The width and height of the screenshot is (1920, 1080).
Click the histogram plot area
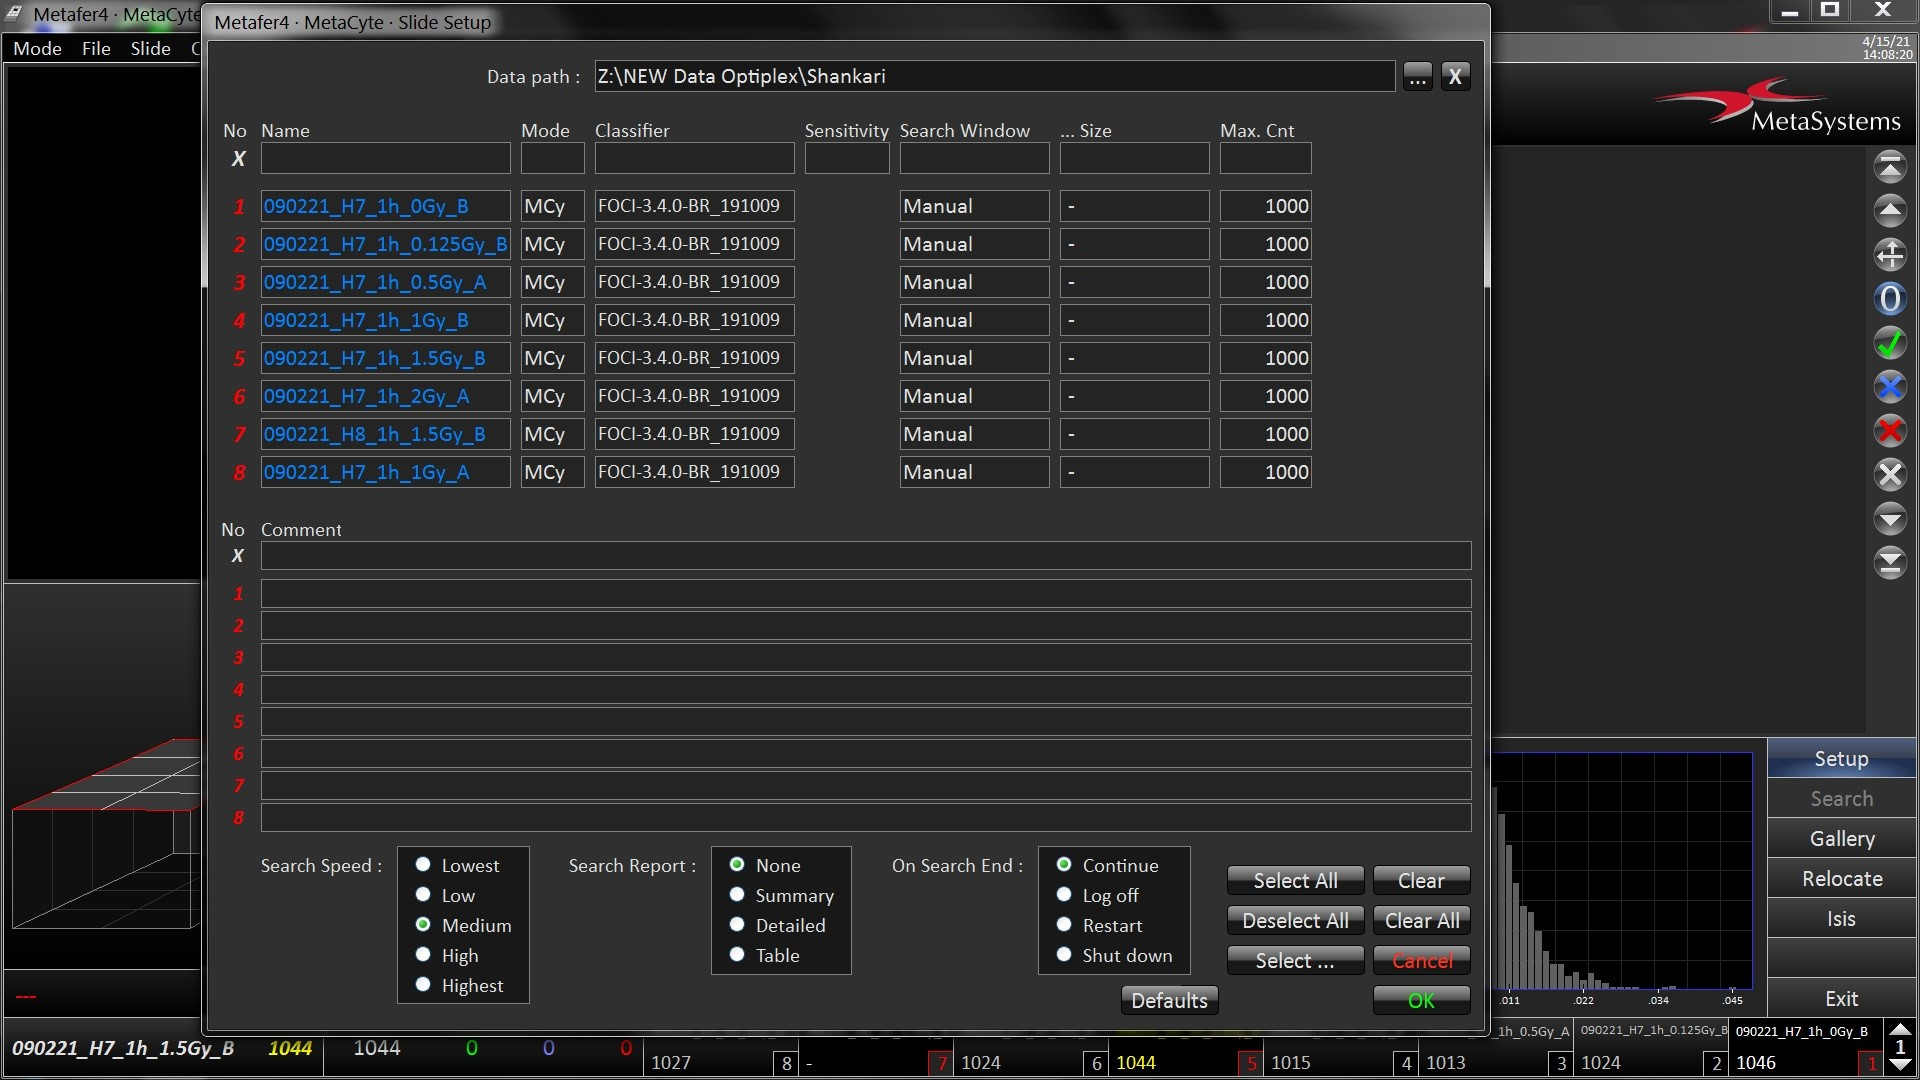click(1621, 870)
